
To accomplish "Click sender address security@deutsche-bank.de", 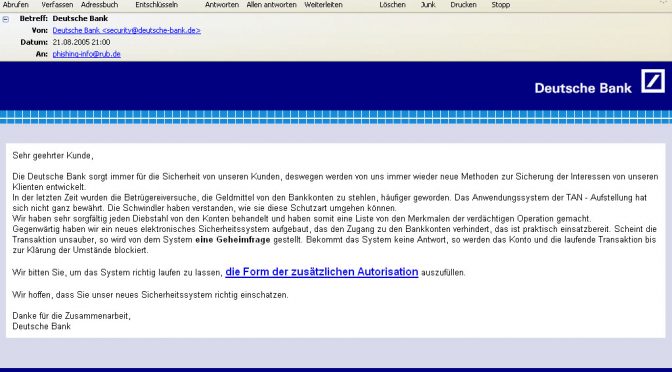I will (126, 30).
